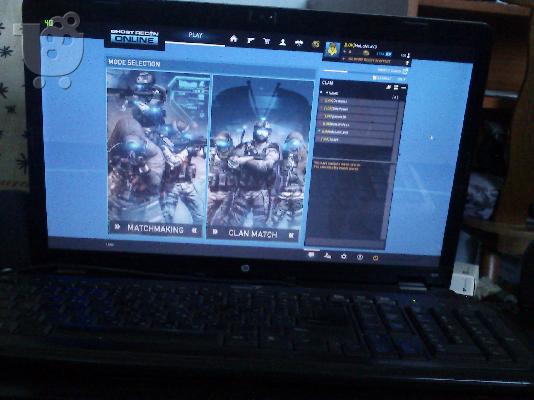534x400 pixels.
Task: Click the Matchmaking soldiers artwork
Action: click(157, 146)
